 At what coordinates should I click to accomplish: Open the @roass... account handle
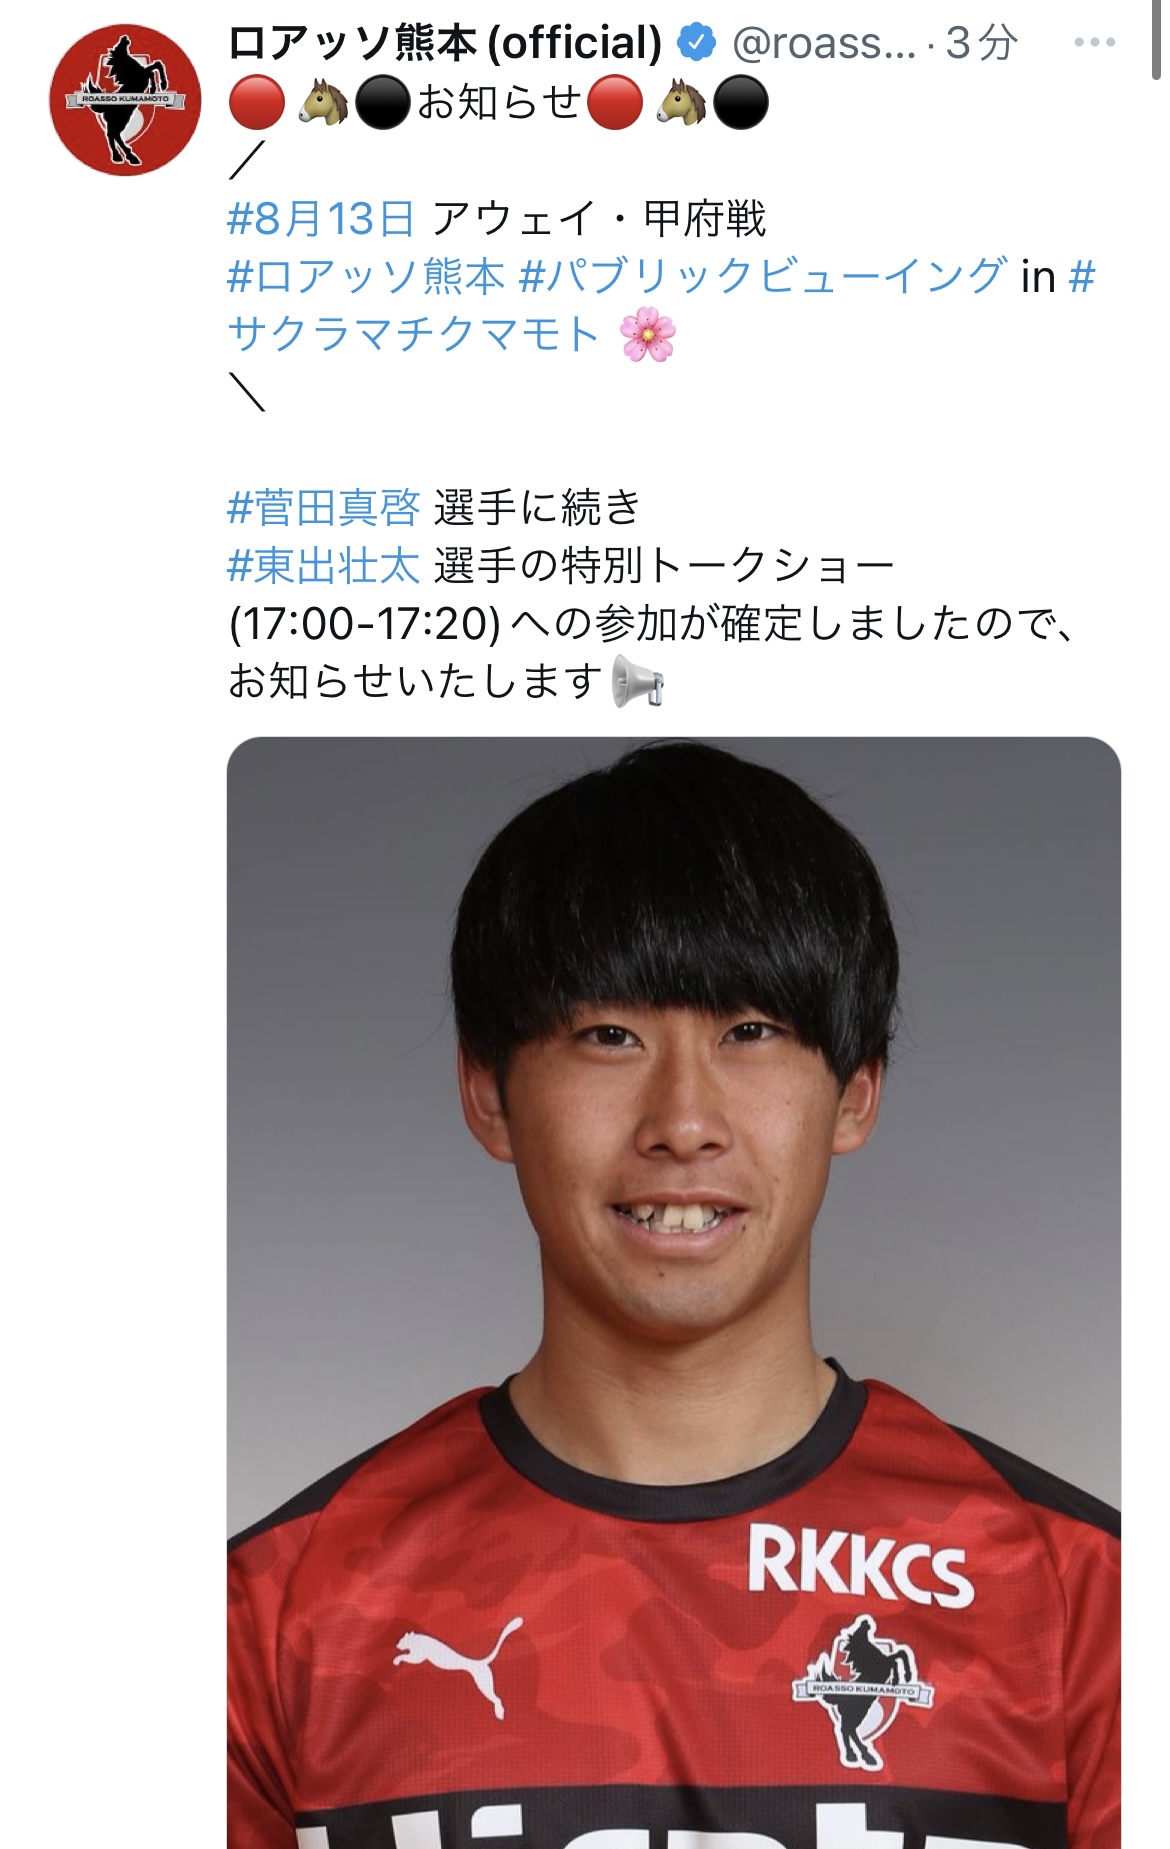click(x=824, y=43)
